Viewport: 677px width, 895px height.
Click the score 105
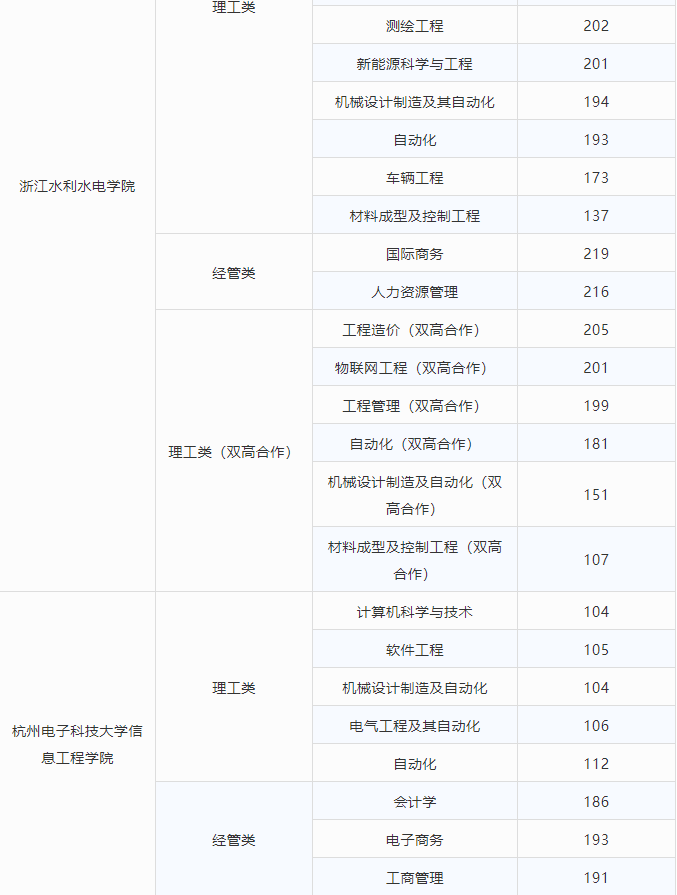click(x=596, y=650)
